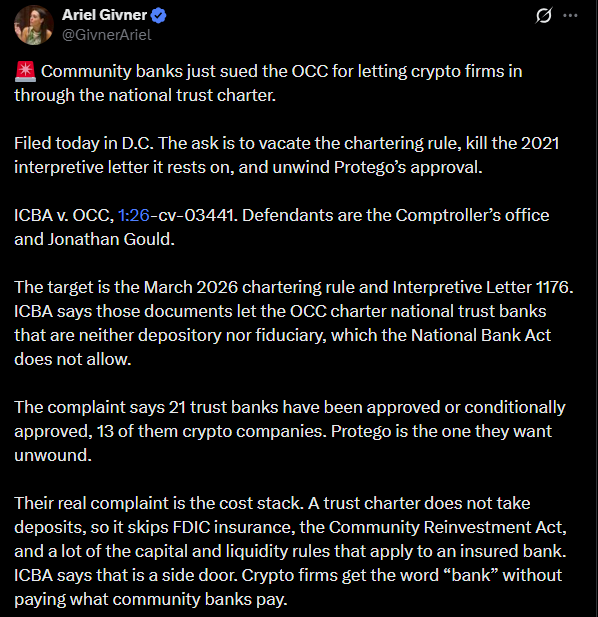Viewport: 598px width, 617px height.
Task: Click the 'National Bank Act' phrase
Action: pos(481,335)
